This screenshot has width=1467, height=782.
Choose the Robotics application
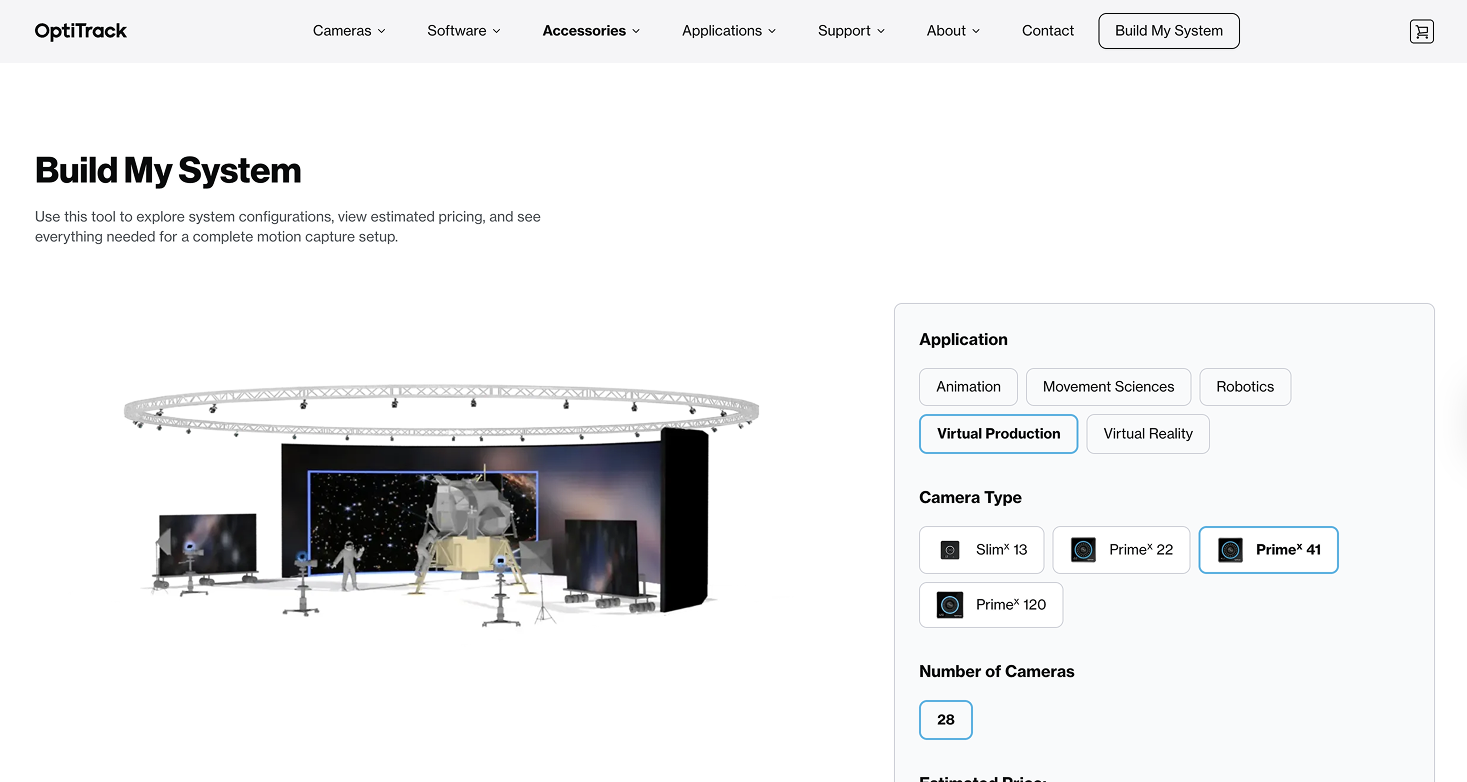click(x=1245, y=387)
